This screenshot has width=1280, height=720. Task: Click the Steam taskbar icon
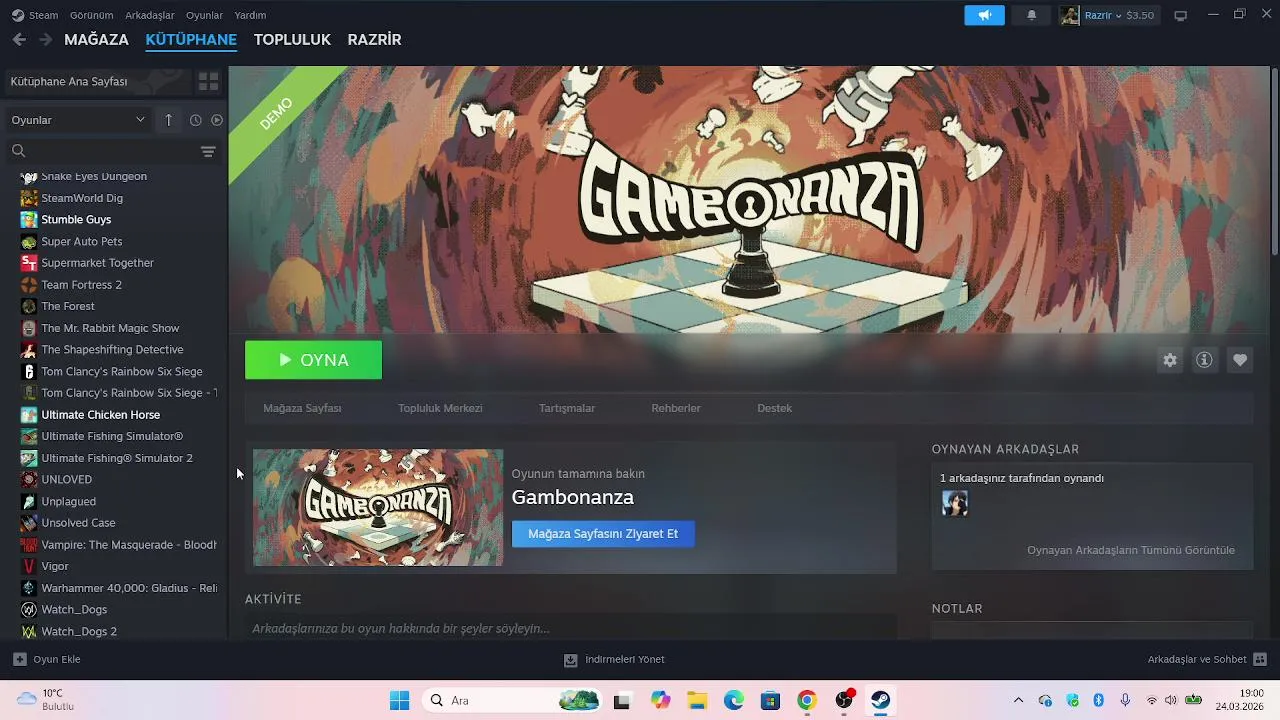(880, 700)
